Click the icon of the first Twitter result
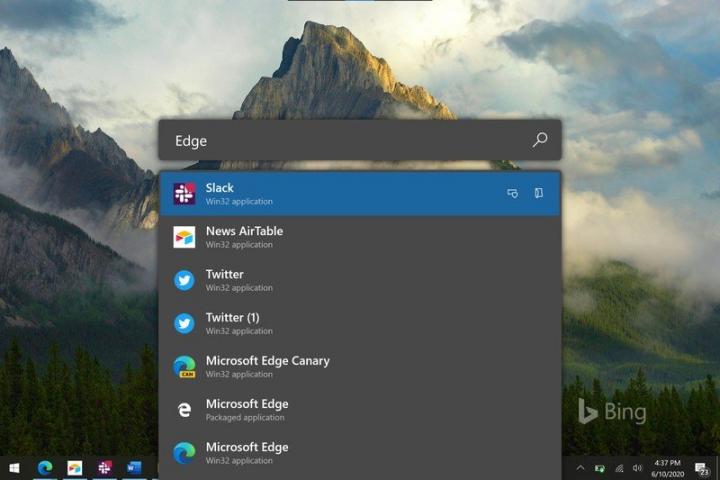The image size is (720, 480). pos(184,280)
